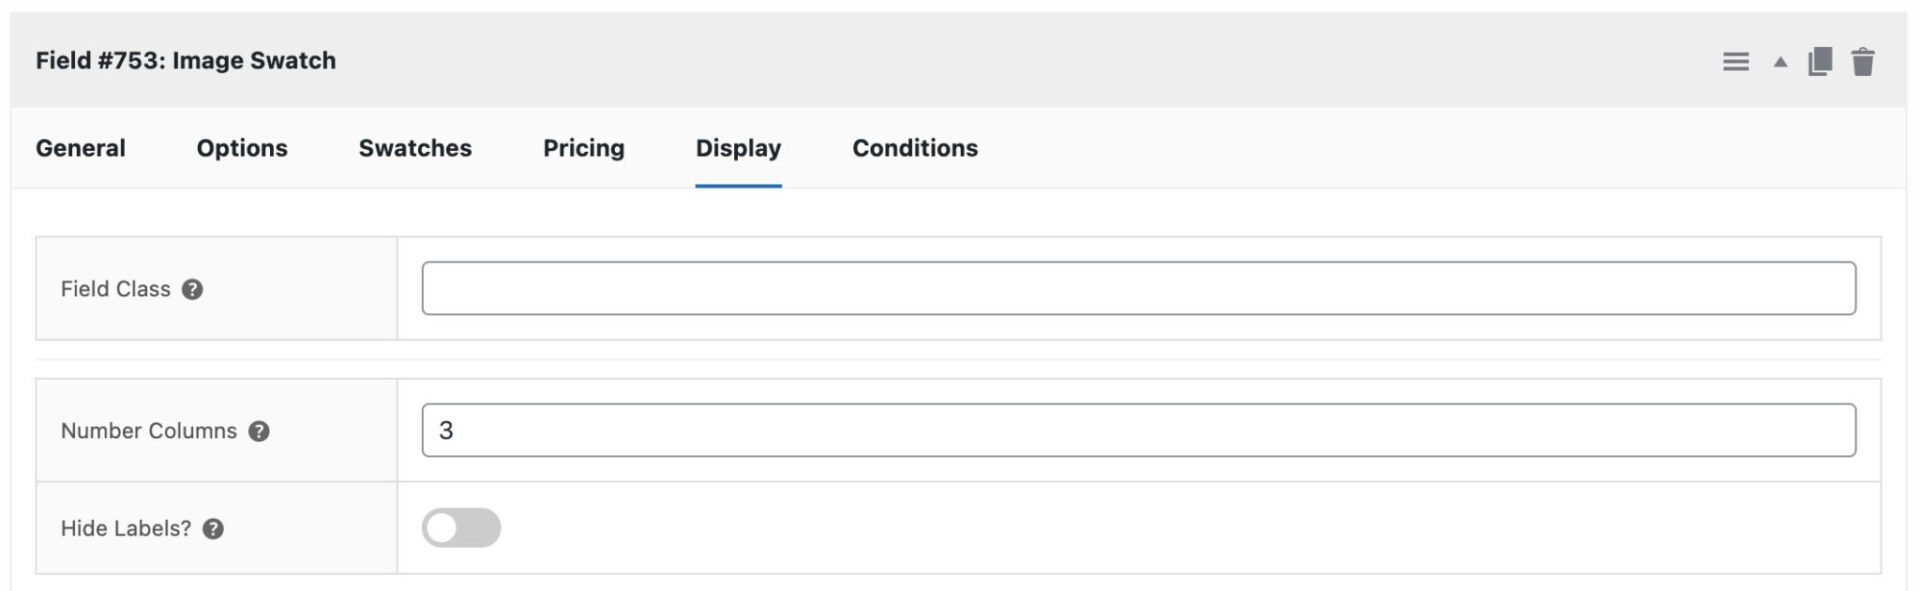The image size is (1920, 591).
Task: Switch to the General tab
Action: tap(80, 148)
